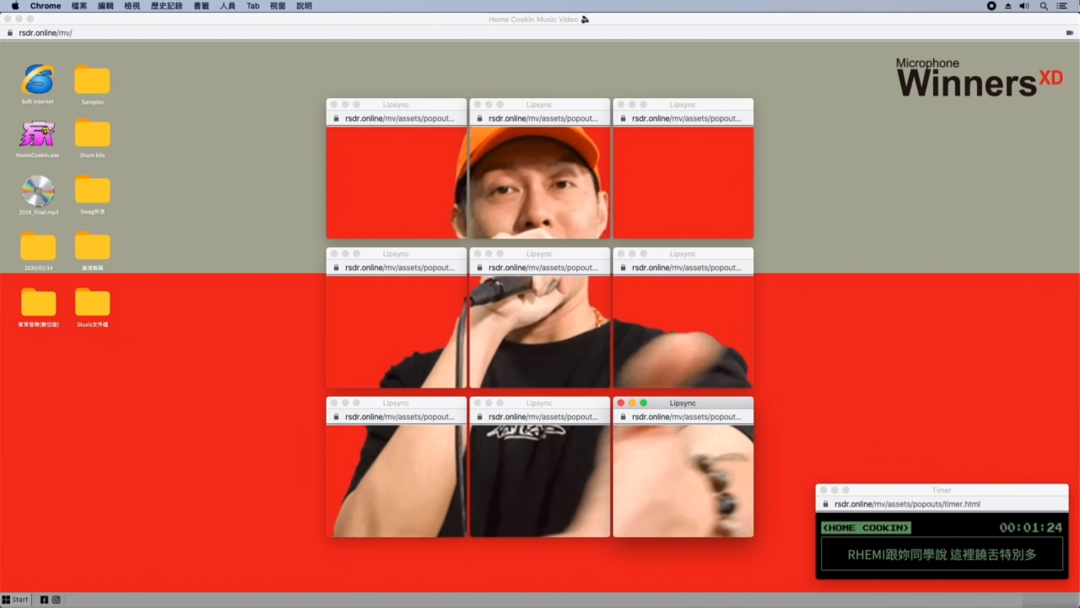
Task: Click the Timer window's timer.html address bar
Action: click(940, 504)
